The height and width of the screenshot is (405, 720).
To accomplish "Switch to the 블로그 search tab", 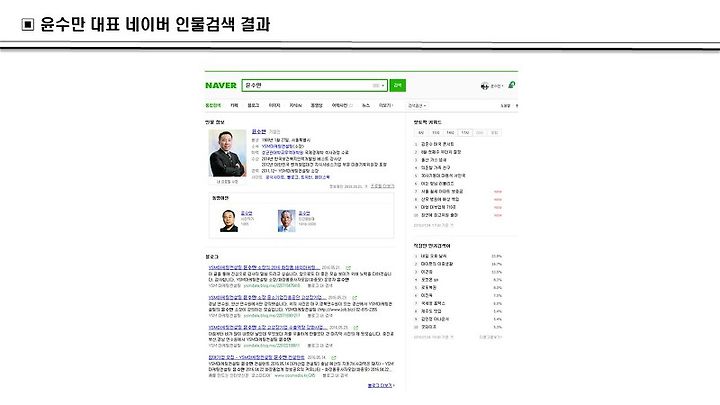I will click(253, 106).
